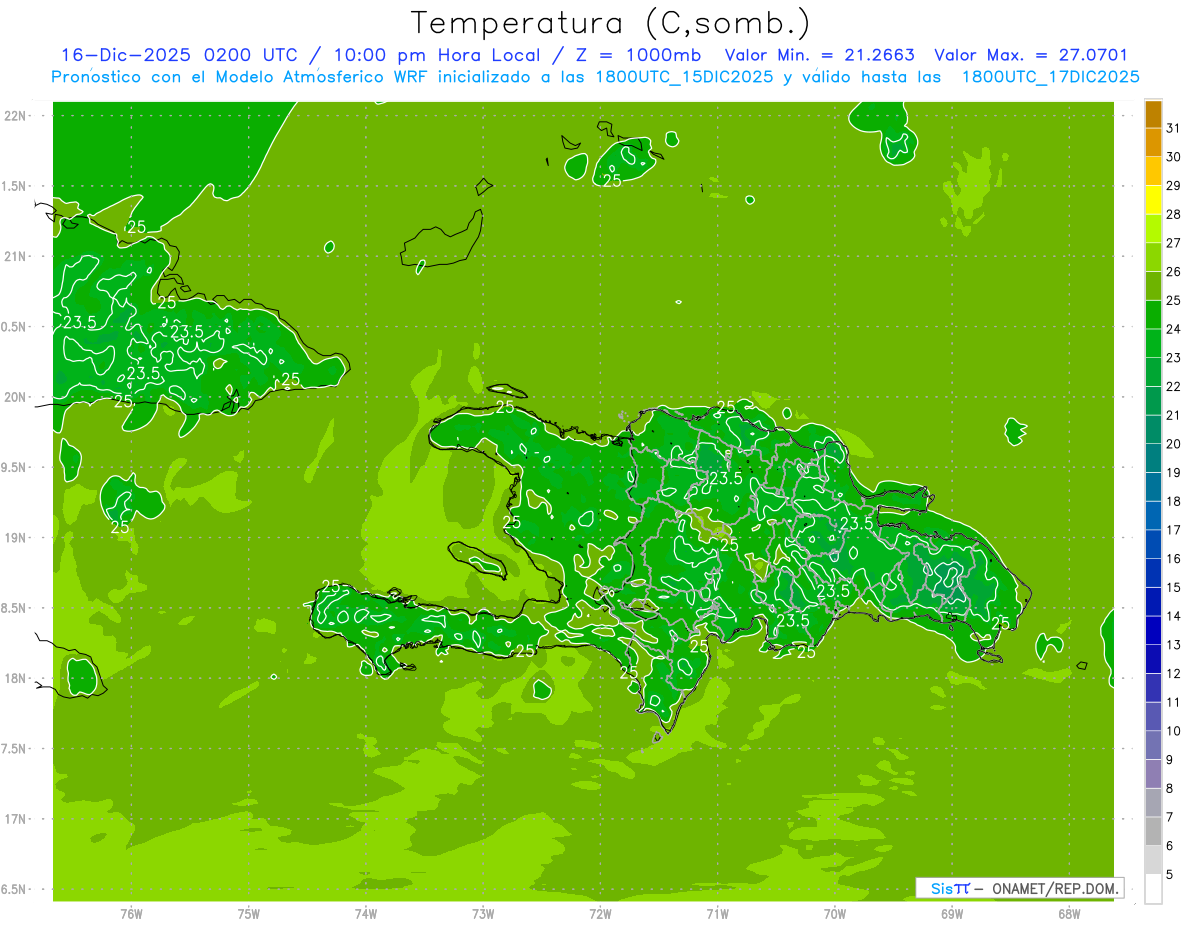Click the "1800UTC_17DIC2025" valid-until time
1200x927 pixels.
pos(1050,77)
